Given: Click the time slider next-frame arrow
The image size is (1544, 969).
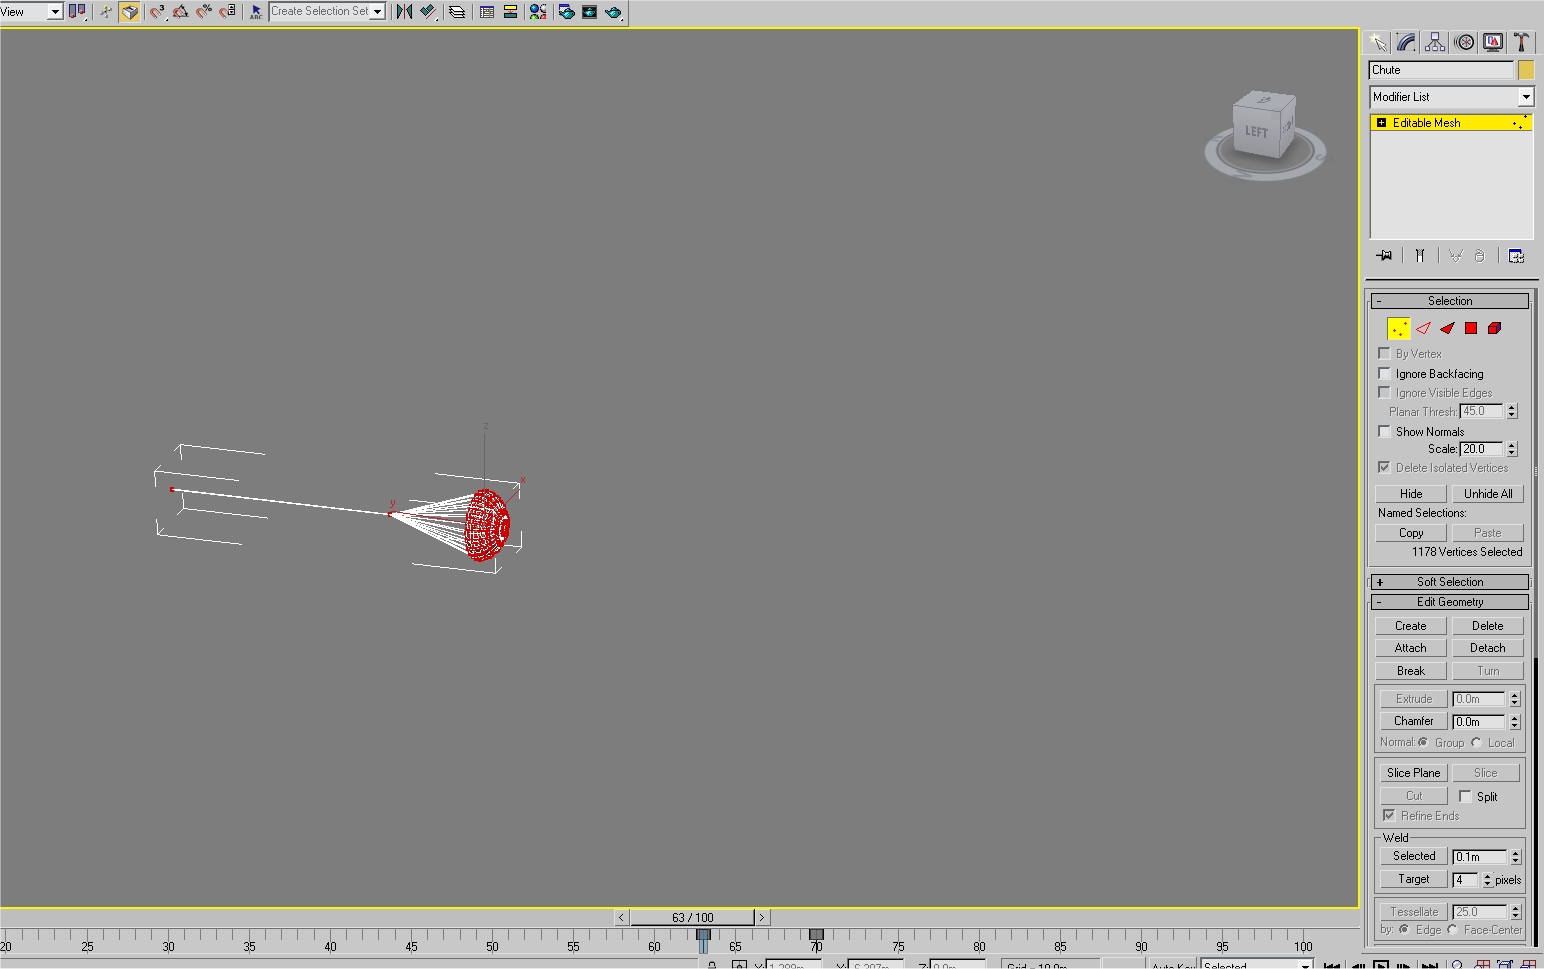Looking at the screenshot, I should [762, 917].
